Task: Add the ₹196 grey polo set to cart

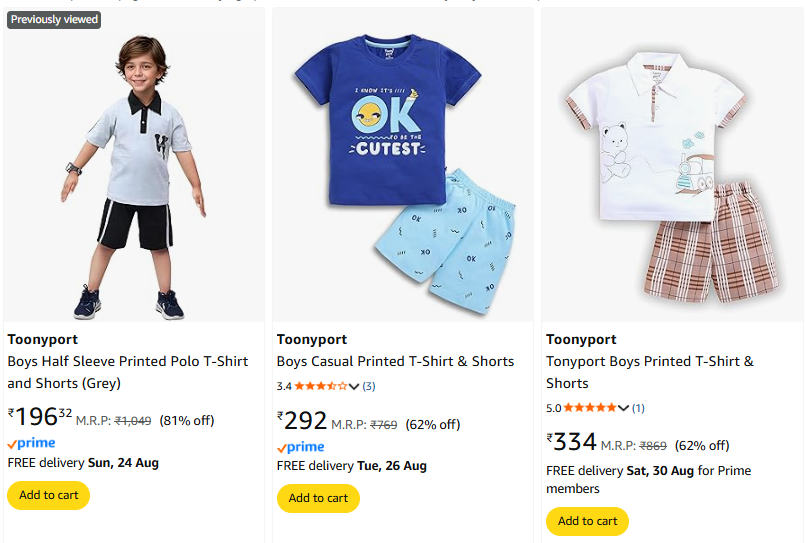Action: [48, 495]
